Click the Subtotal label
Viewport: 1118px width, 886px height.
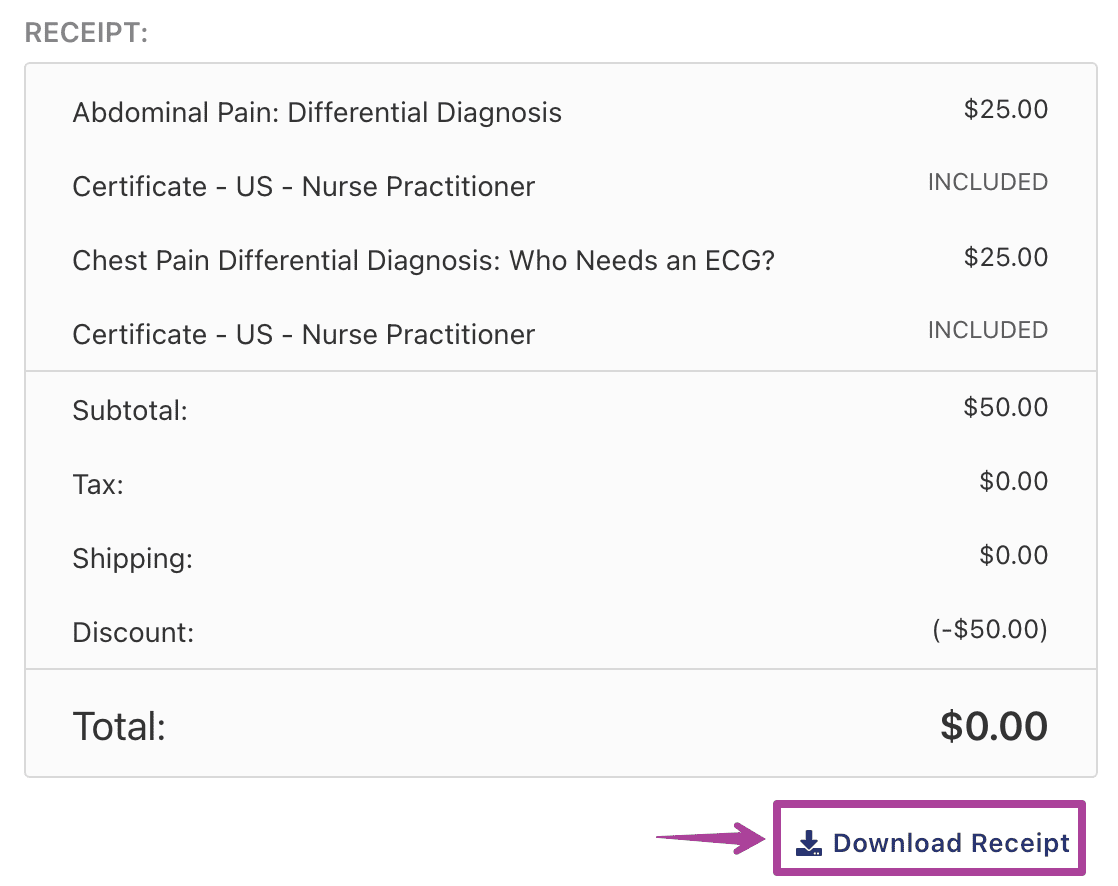click(130, 411)
